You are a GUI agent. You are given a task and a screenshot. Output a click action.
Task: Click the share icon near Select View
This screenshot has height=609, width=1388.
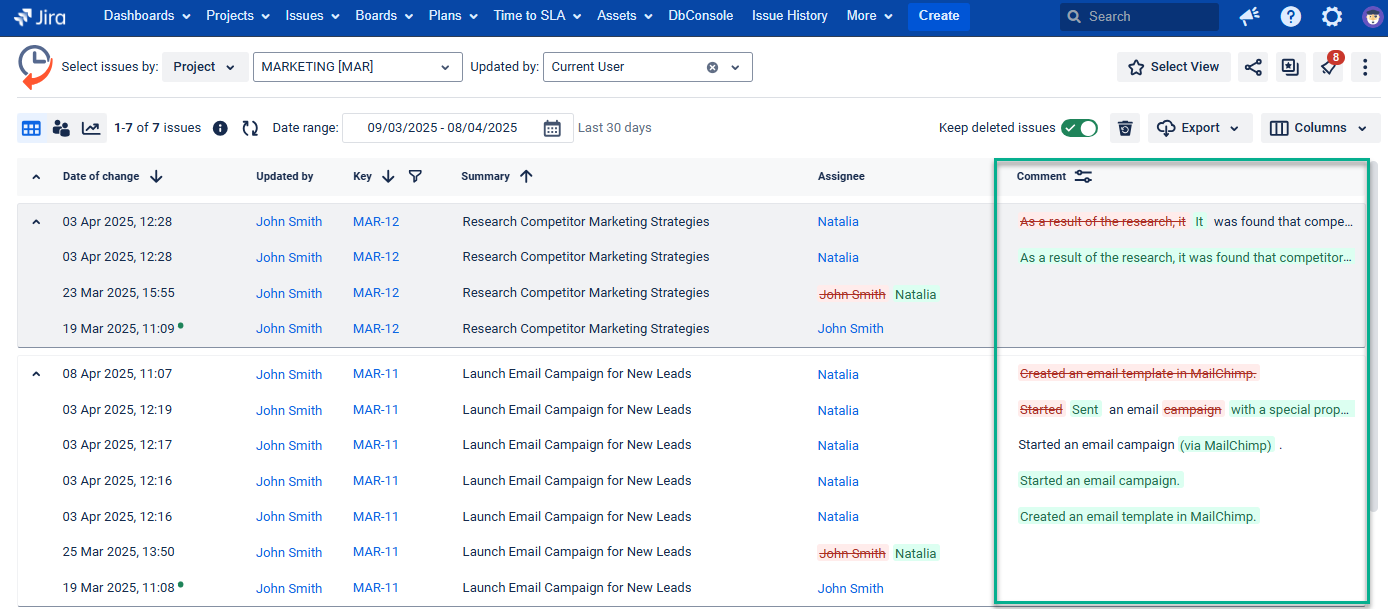1252,66
